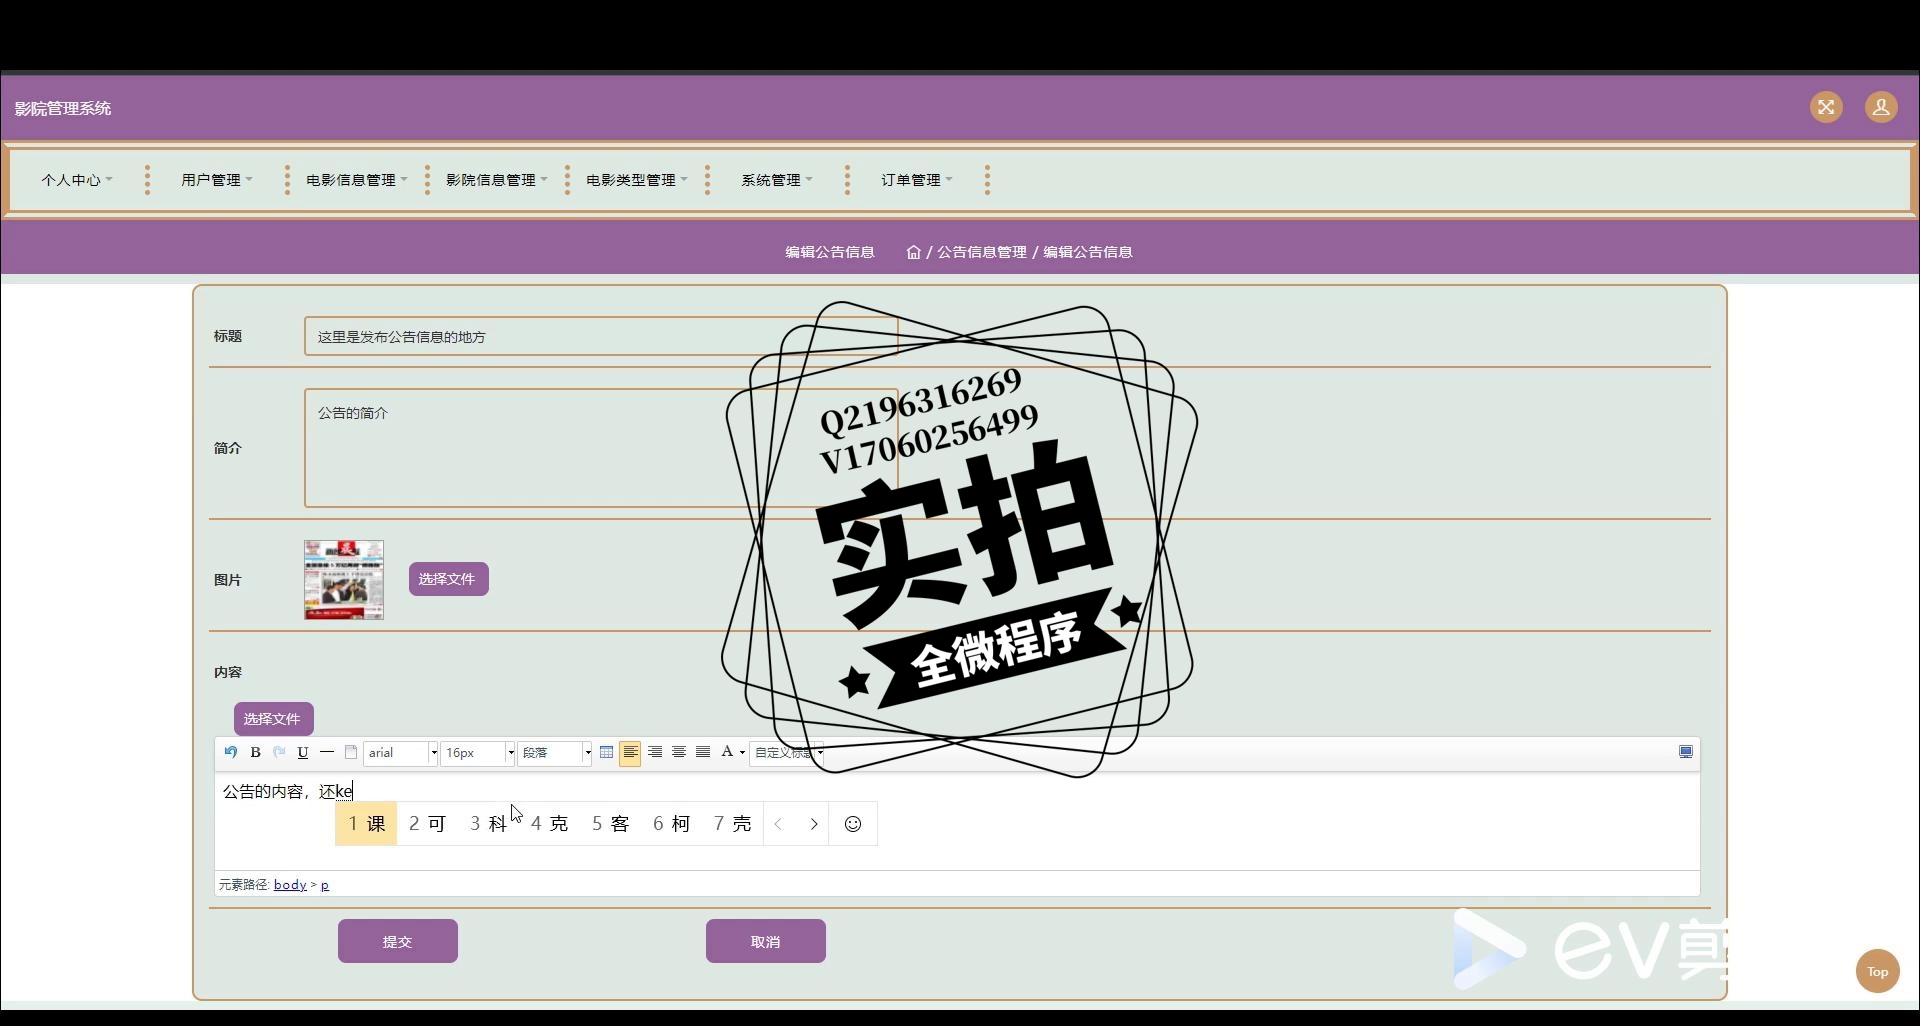
Task: Open the 自定义标题 dropdown
Action: pos(787,753)
